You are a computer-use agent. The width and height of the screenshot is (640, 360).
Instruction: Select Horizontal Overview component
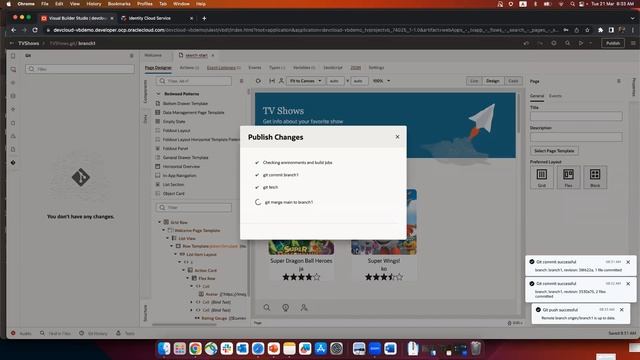pyautogui.click(x=181, y=166)
